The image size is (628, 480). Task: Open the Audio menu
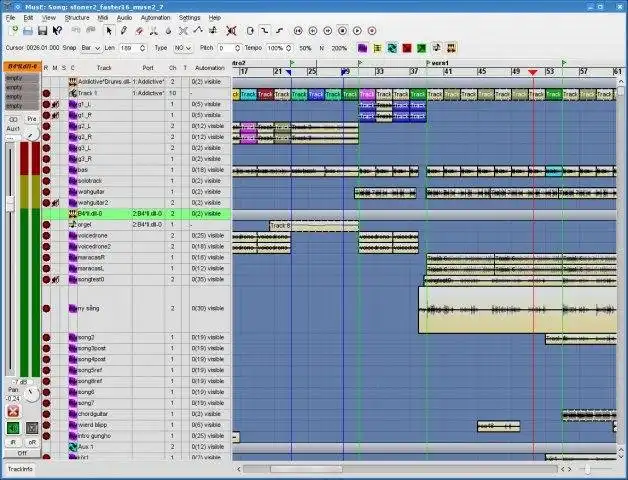coord(124,18)
